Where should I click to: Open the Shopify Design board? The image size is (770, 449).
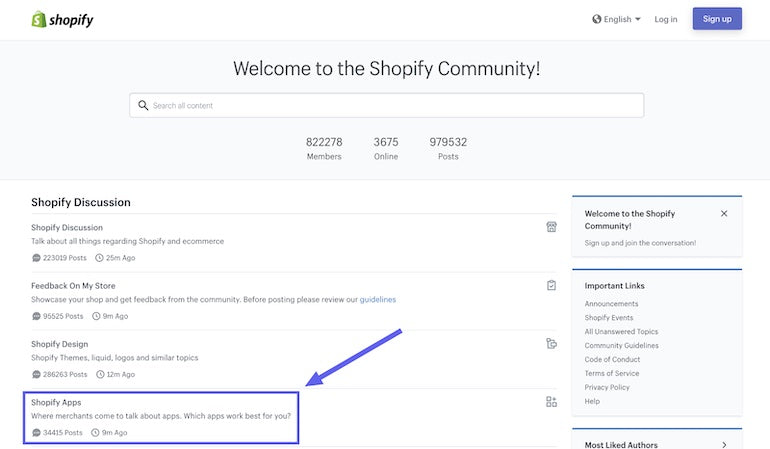tap(59, 344)
